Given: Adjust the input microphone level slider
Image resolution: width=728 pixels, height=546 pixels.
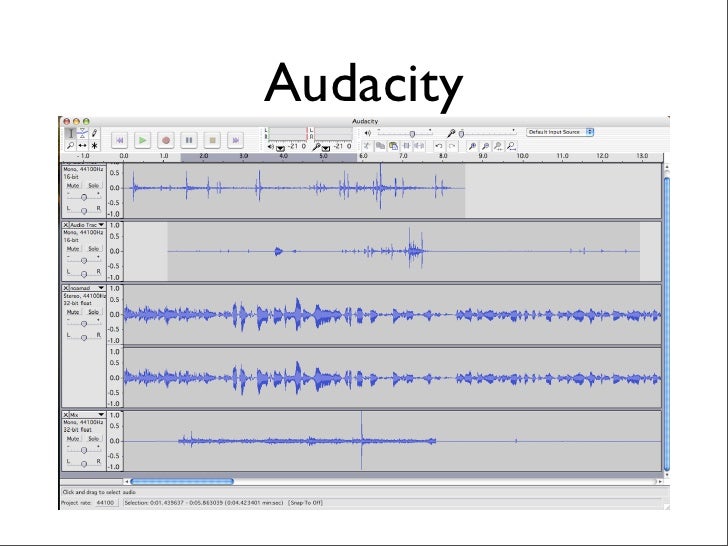Looking at the screenshot, I should pyautogui.click(x=488, y=134).
